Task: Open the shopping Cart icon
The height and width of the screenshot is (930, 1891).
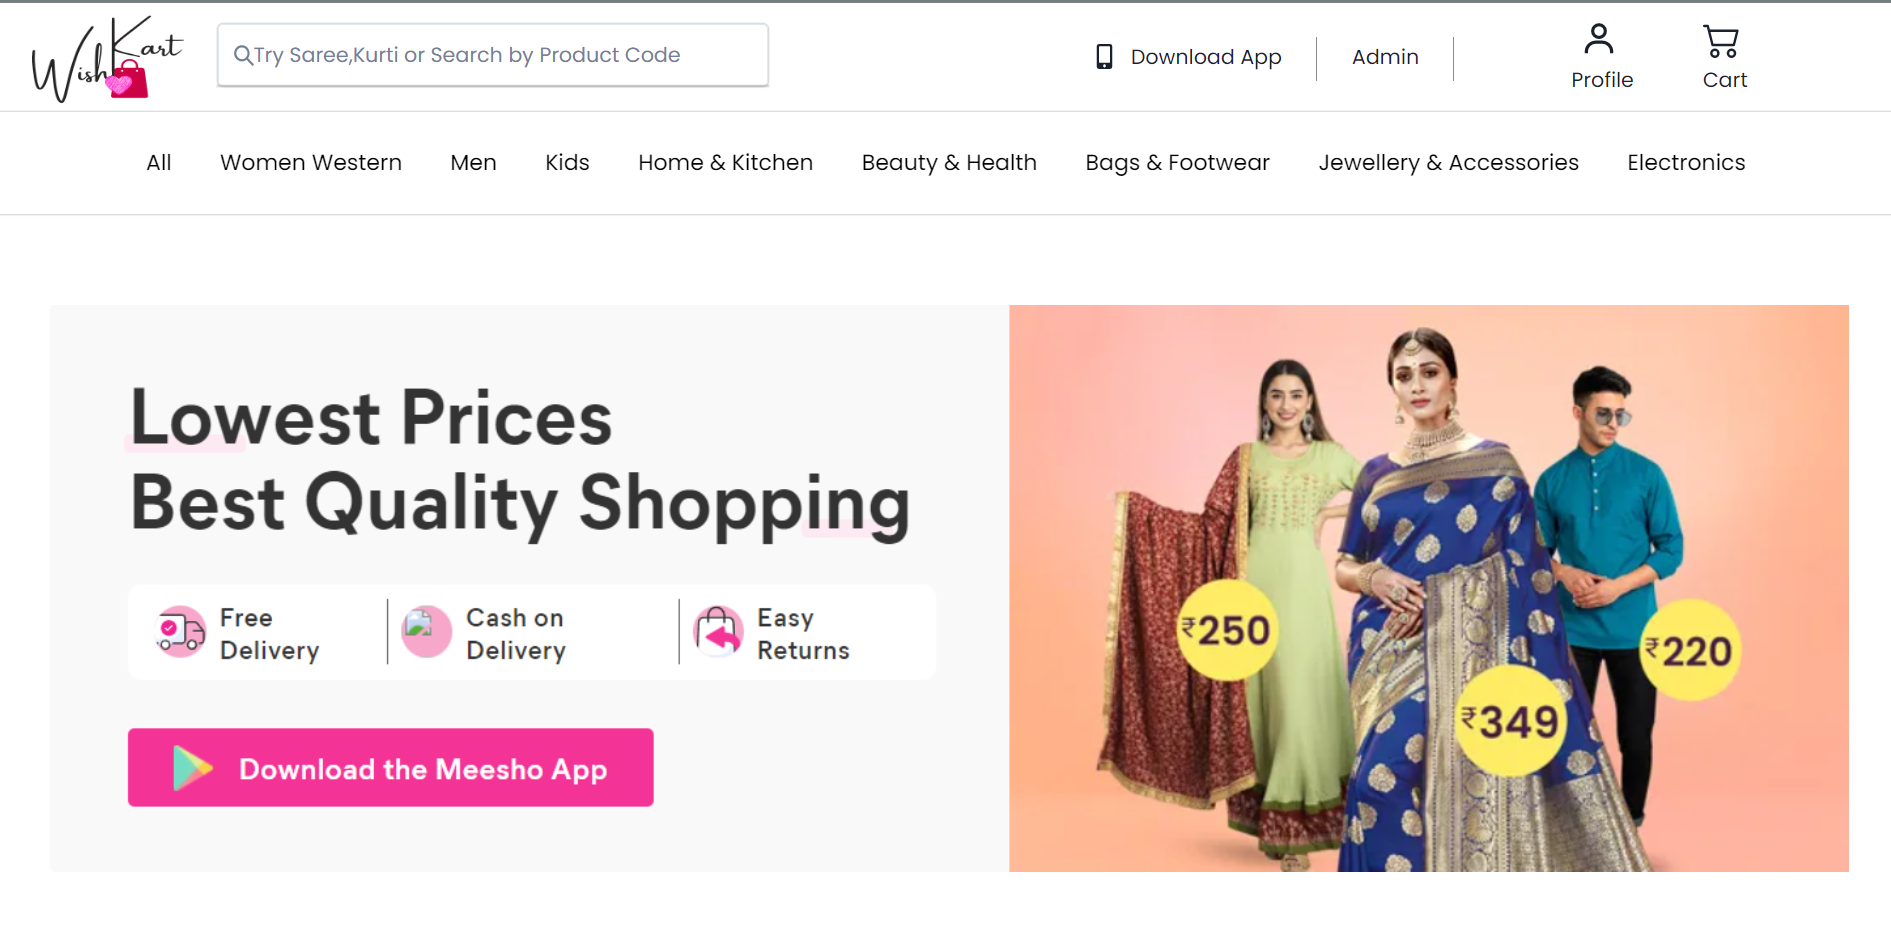Action: [x=1721, y=41]
